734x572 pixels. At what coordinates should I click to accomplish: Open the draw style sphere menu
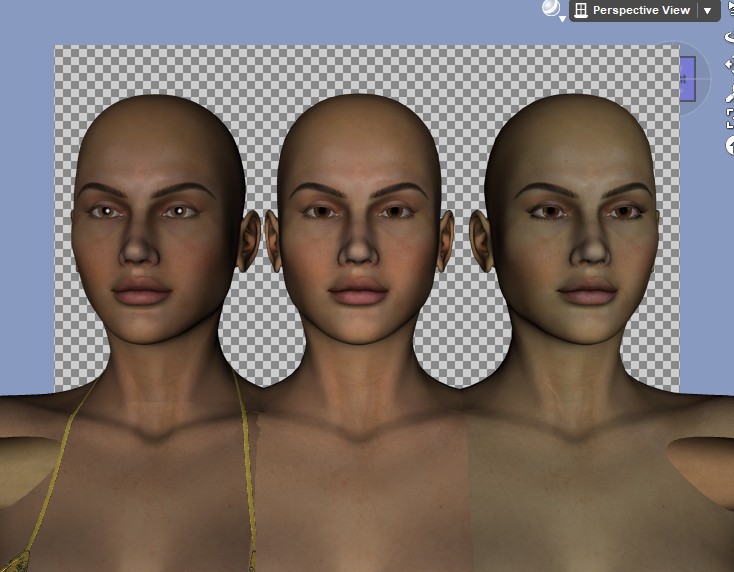551,8
